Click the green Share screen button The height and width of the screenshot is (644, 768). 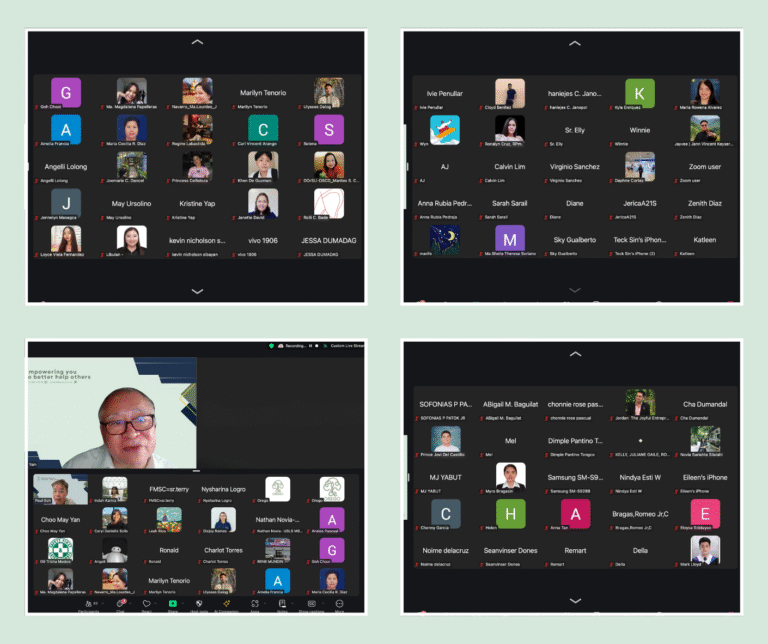(173, 604)
